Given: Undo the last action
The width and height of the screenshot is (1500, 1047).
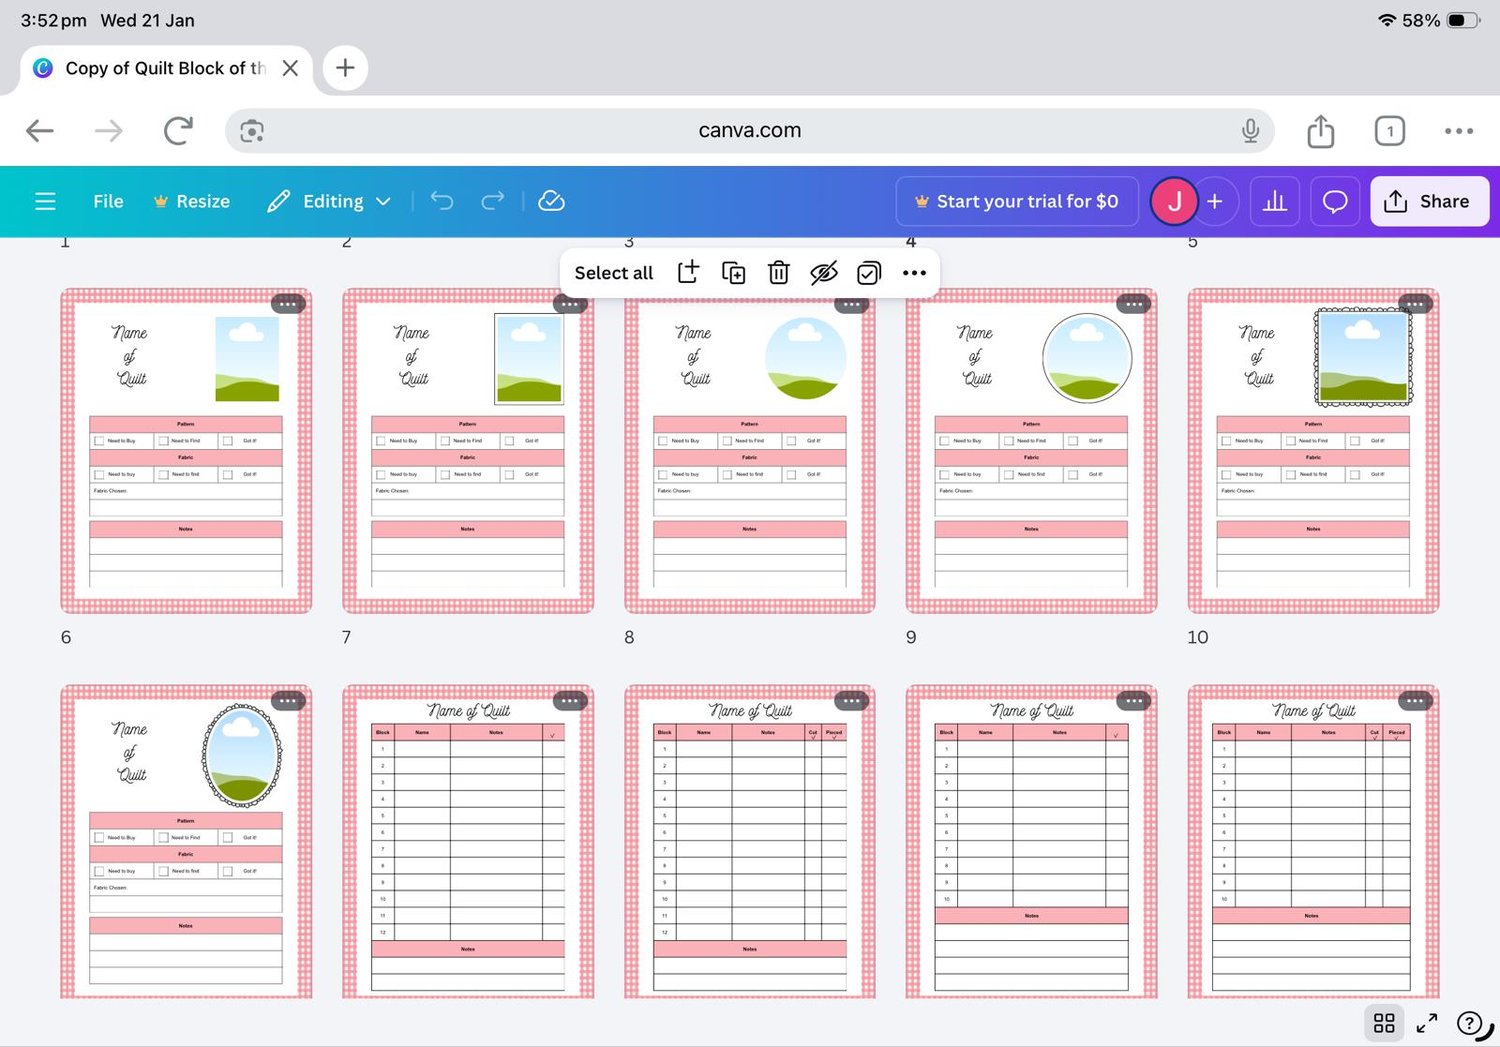Looking at the screenshot, I should tap(442, 201).
